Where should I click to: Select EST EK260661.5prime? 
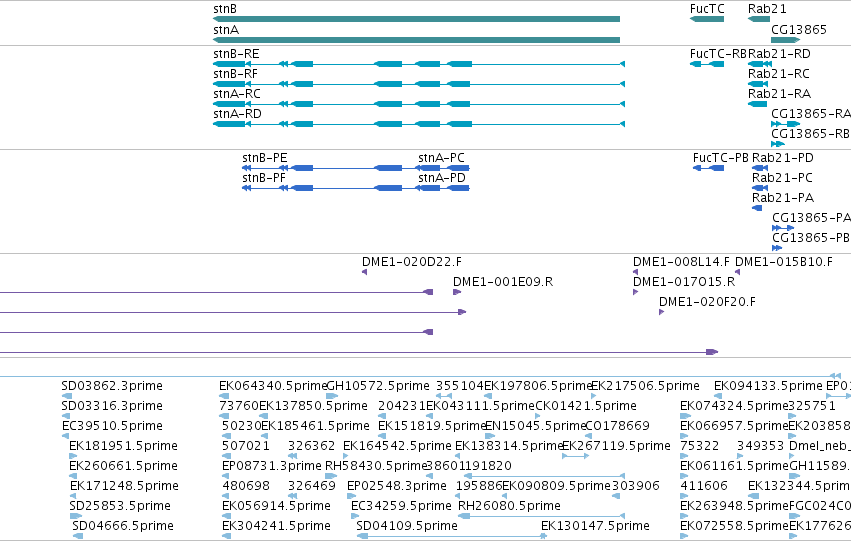pos(123,467)
